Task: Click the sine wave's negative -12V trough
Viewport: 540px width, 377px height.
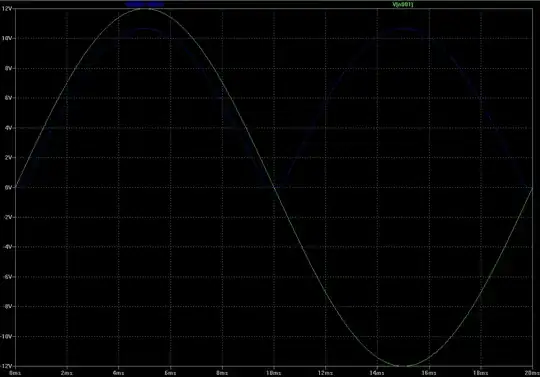Action: (x=403, y=366)
